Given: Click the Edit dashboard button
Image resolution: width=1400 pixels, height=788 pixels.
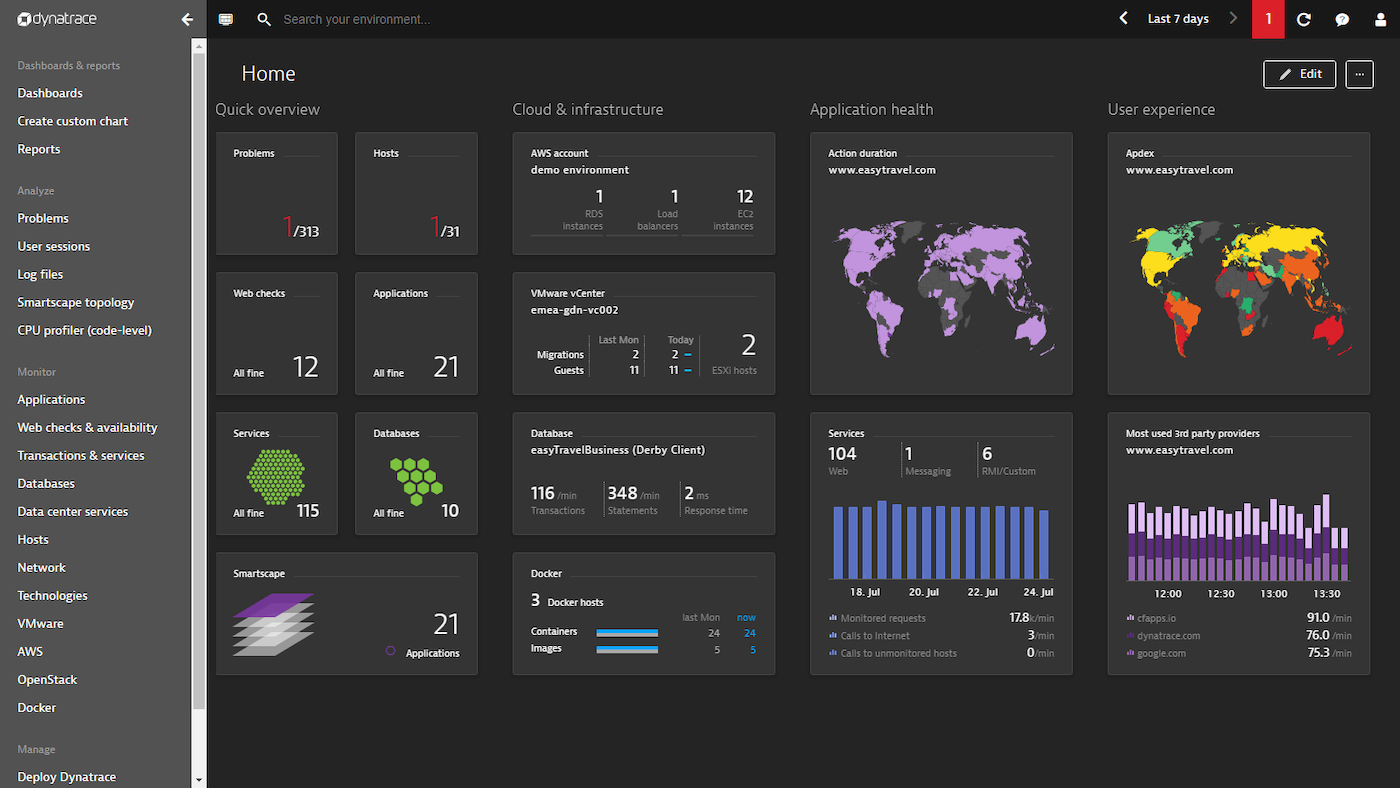Looking at the screenshot, I should tap(1299, 74).
